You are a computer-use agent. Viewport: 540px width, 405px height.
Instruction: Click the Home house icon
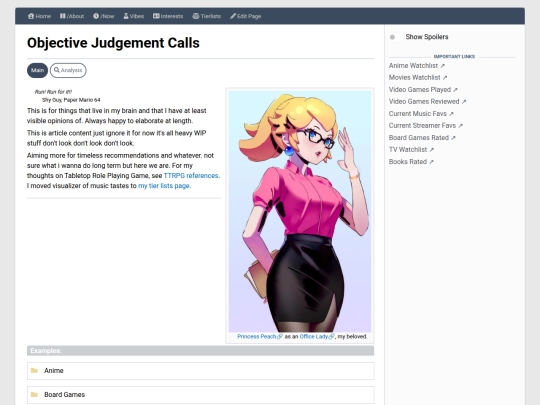[31, 16]
